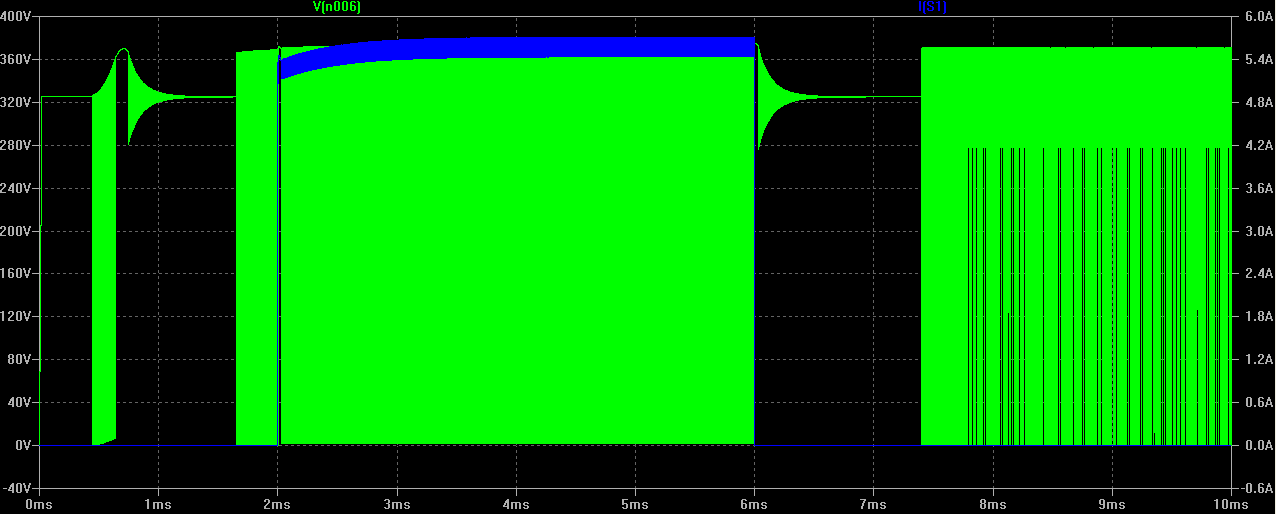Click the 3ms time axis label
The image size is (1277, 514).
[x=397, y=504]
